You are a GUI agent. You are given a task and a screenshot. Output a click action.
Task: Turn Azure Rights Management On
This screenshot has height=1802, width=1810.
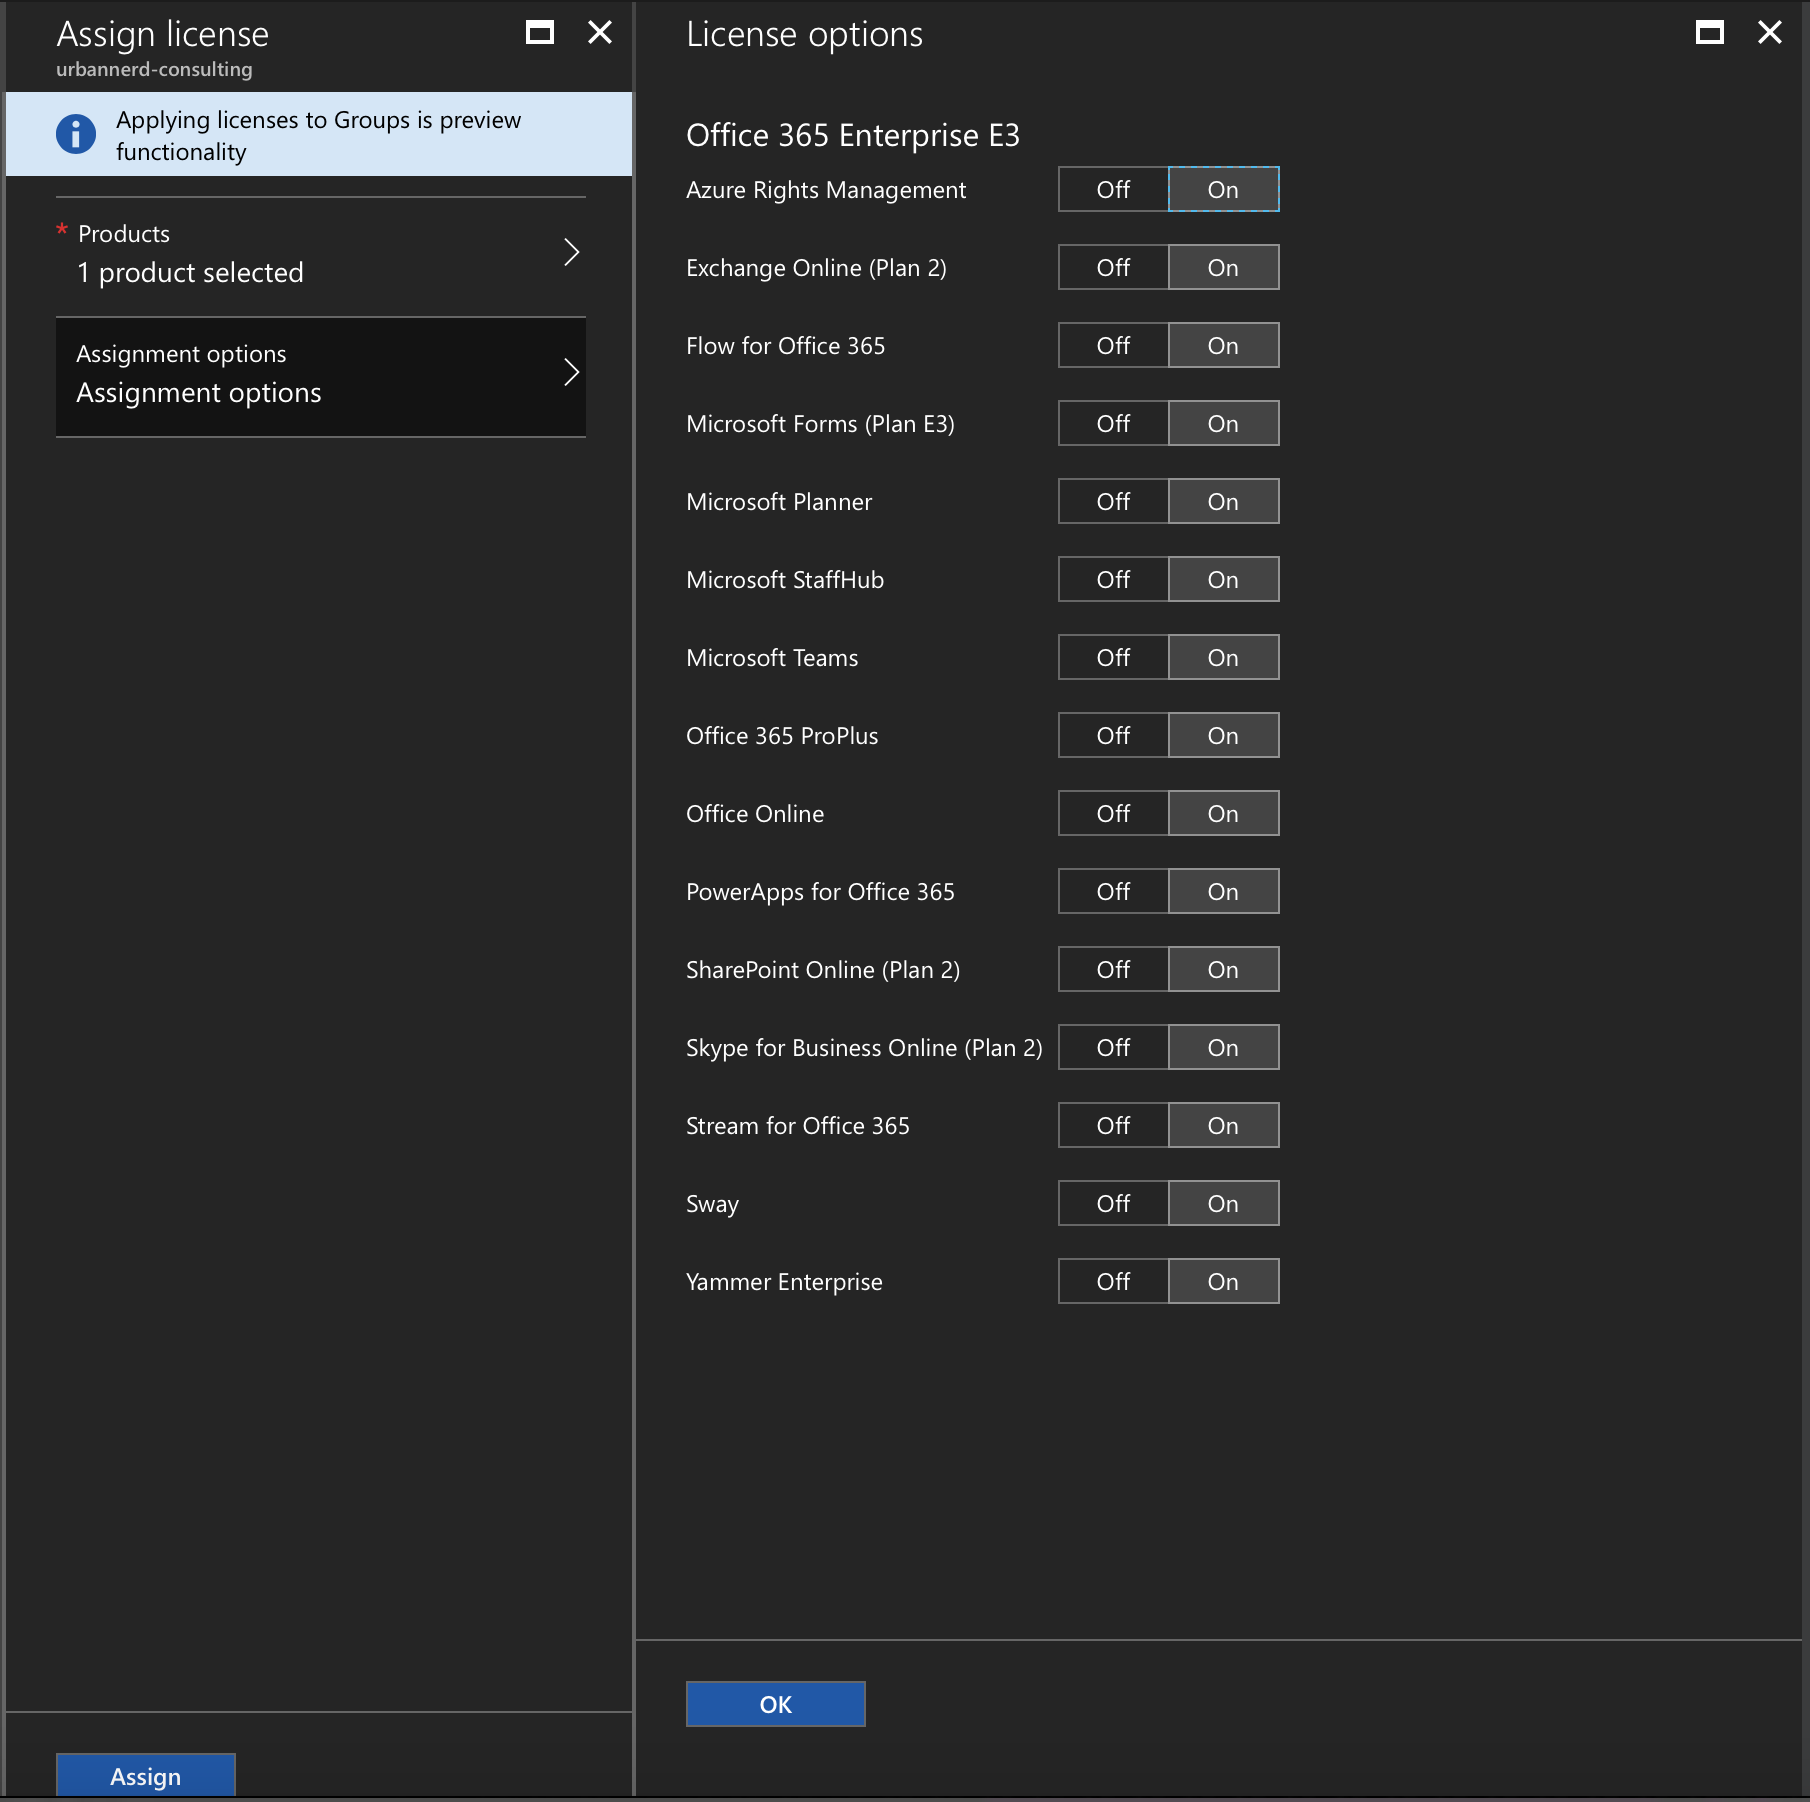(x=1223, y=189)
